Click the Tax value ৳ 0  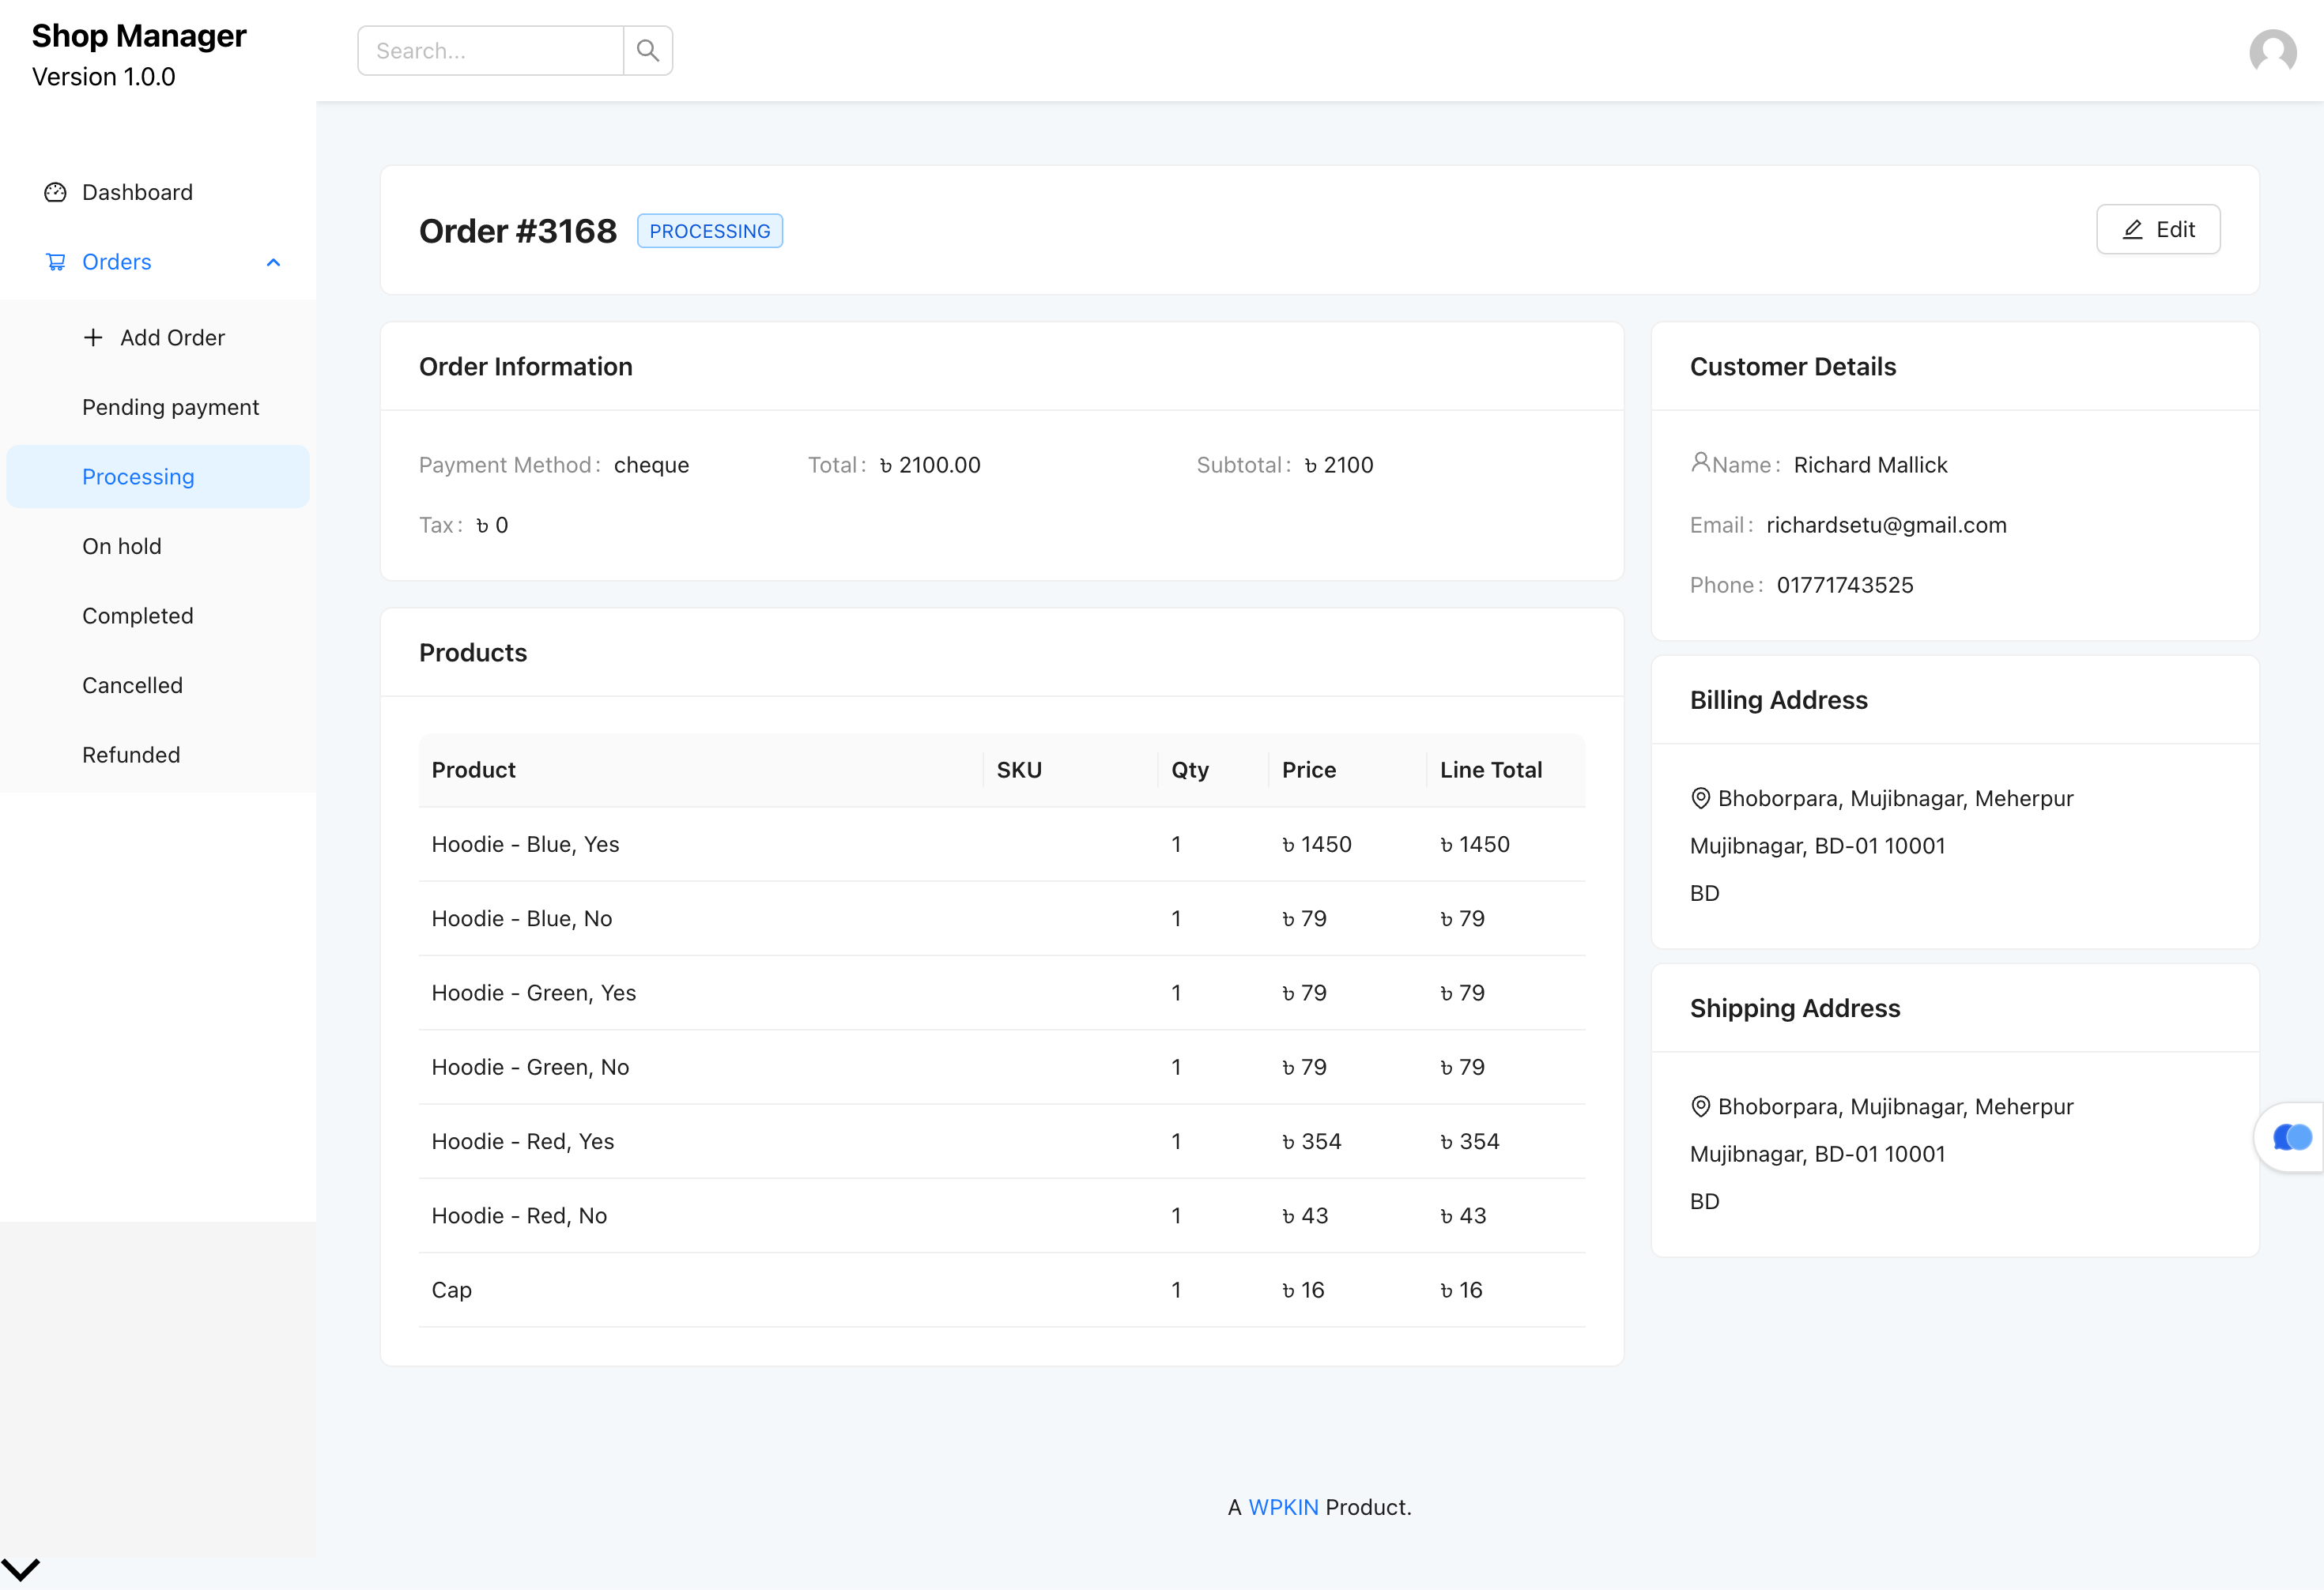pos(492,525)
